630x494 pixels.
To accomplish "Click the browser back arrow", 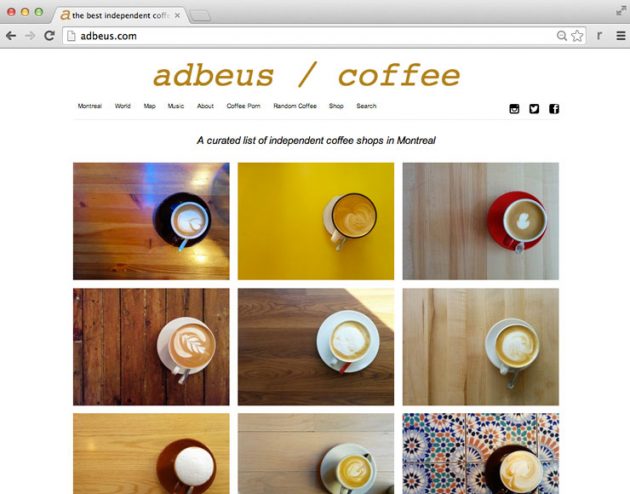I will click(x=11, y=36).
